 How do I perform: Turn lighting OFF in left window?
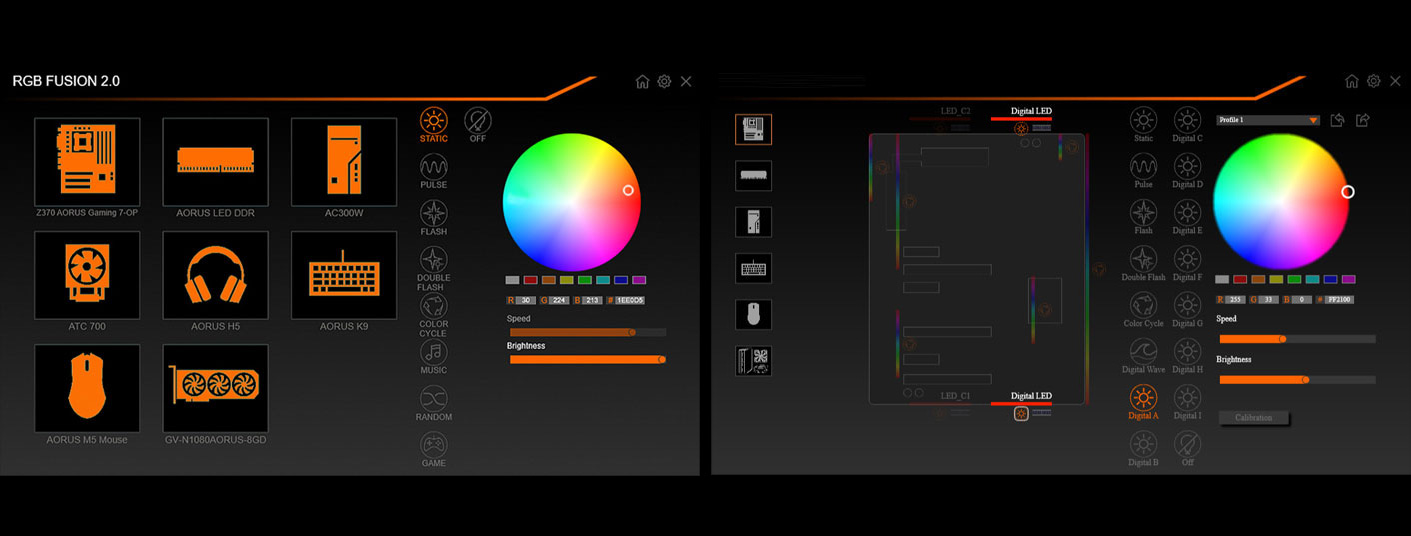click(x=478, y=125)
